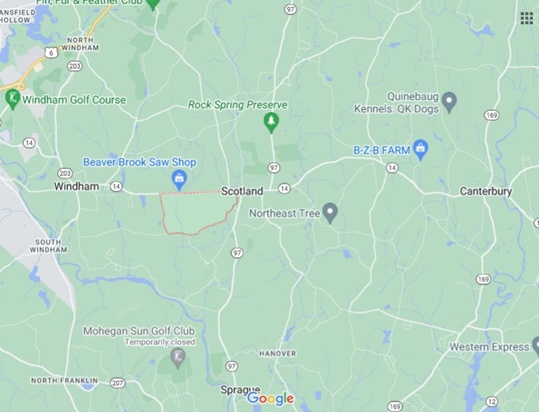Screen dimensions: 539x412
Task: Select the US Route 6 shield
Action: coord(51,52)
